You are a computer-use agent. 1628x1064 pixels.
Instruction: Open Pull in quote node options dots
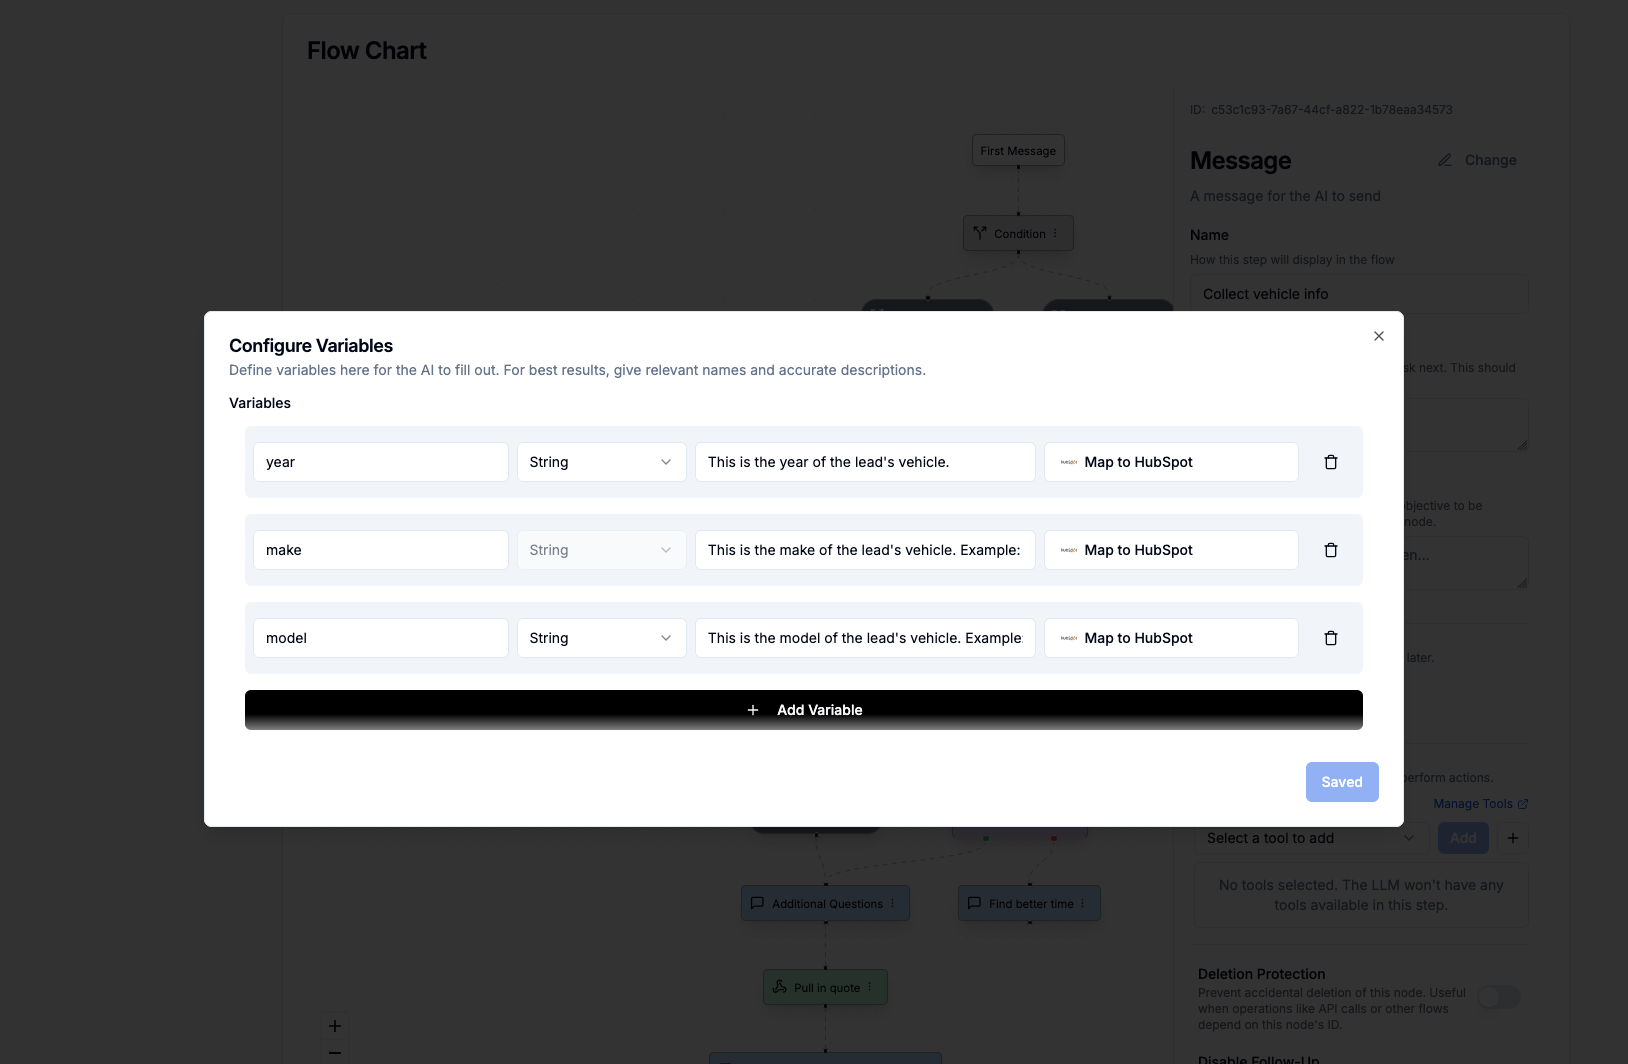pos(870,988)
